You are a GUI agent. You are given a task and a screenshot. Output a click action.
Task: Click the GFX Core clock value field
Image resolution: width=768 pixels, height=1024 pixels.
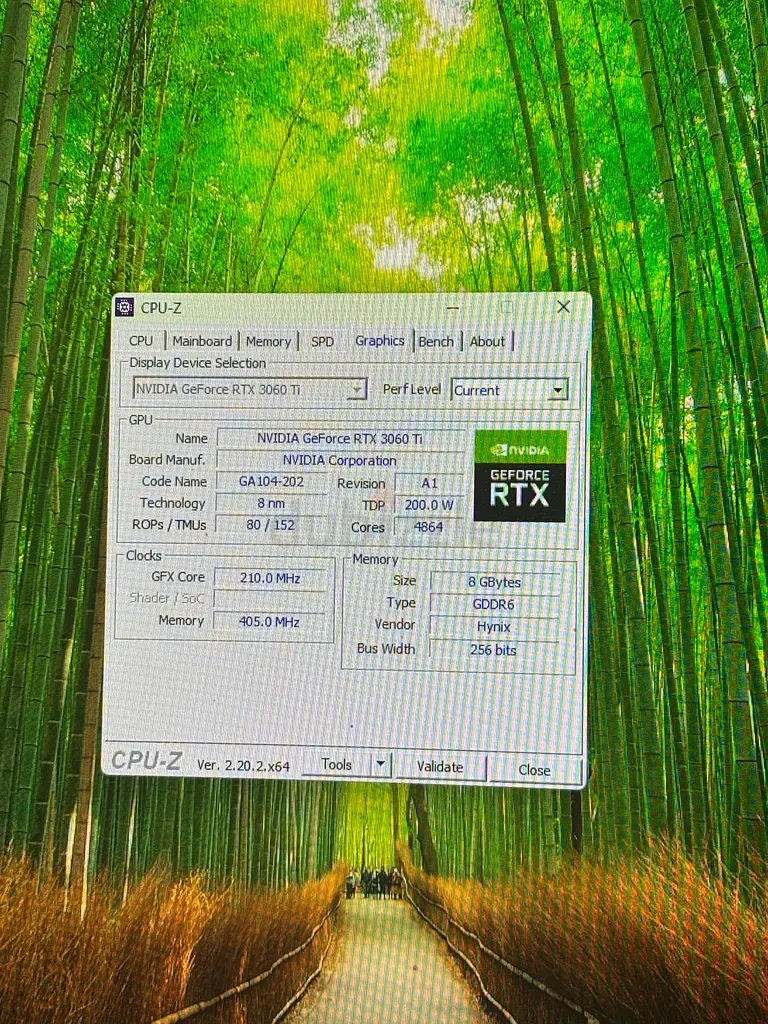(270, 579)
